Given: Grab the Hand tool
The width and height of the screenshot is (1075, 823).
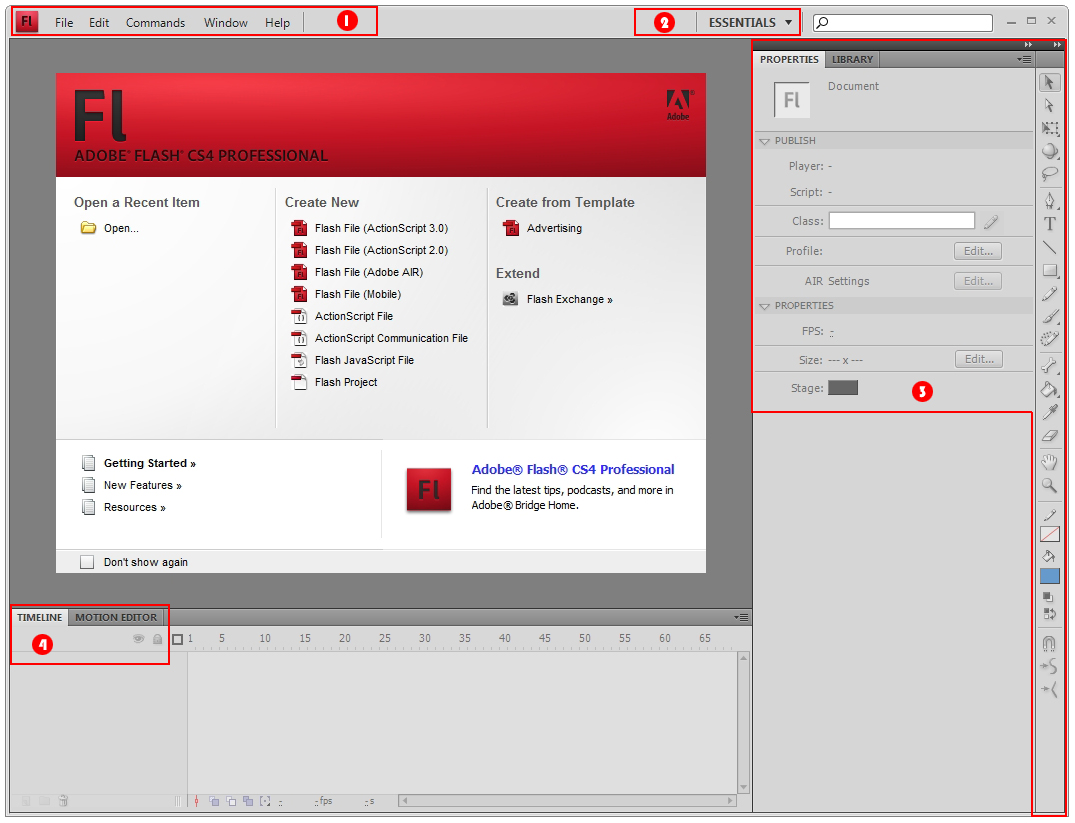Looking at the screenshot, I should click(x=1050, y=462).
